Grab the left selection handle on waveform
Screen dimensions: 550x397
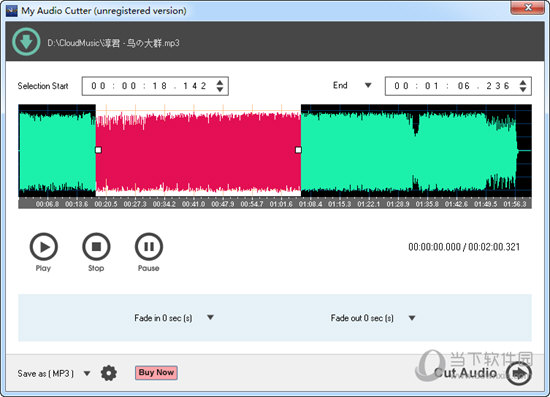coord(99,150)
